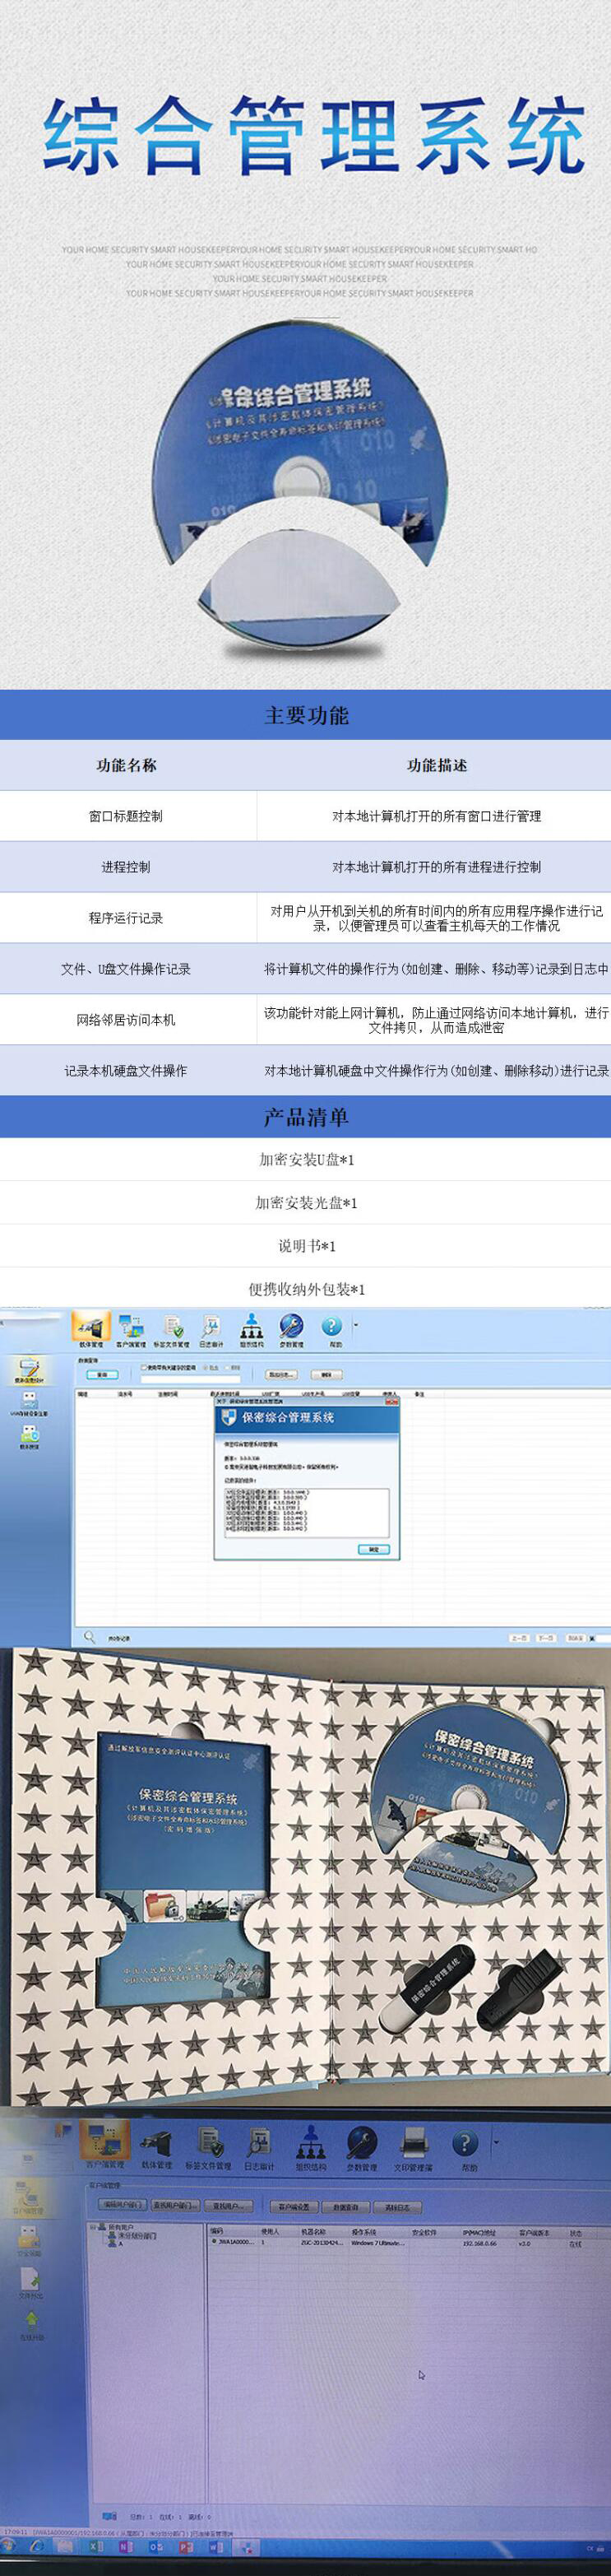Open overflow arrow beside 帮助 in 文印管理 toolbar

(496, 2143)
